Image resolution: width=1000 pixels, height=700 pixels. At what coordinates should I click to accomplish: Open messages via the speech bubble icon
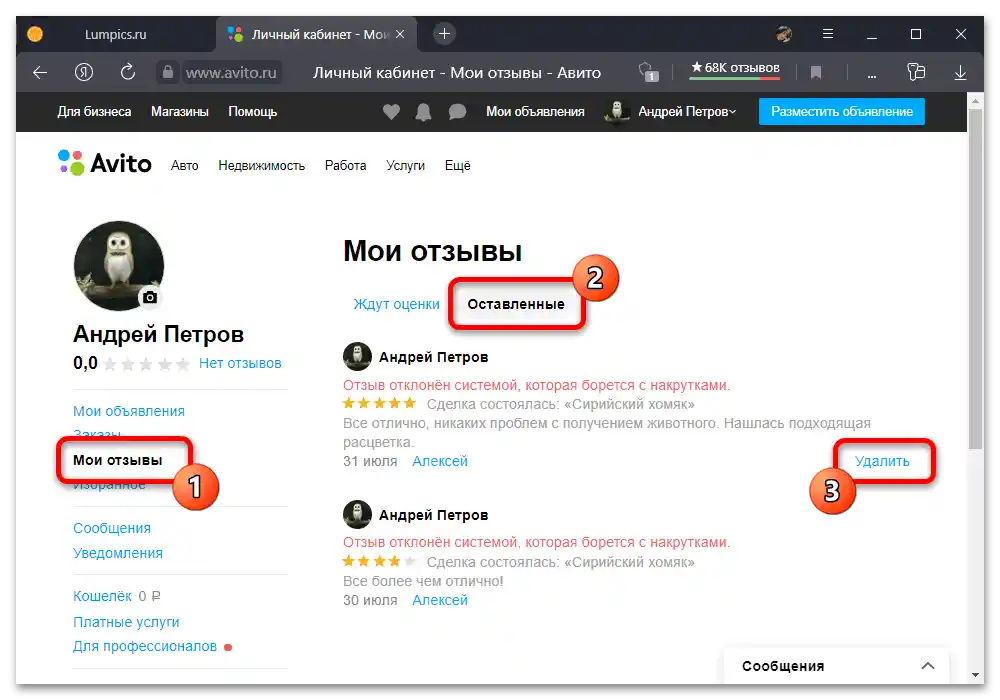457,112
